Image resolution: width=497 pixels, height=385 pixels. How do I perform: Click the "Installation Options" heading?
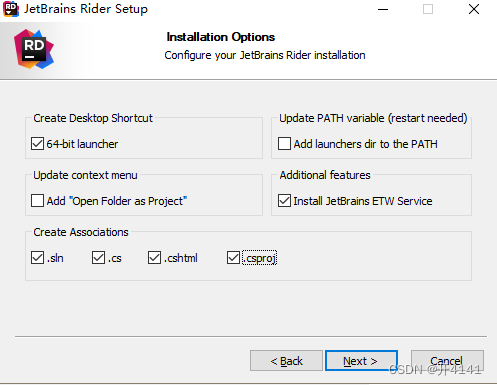tap(221, 37)
